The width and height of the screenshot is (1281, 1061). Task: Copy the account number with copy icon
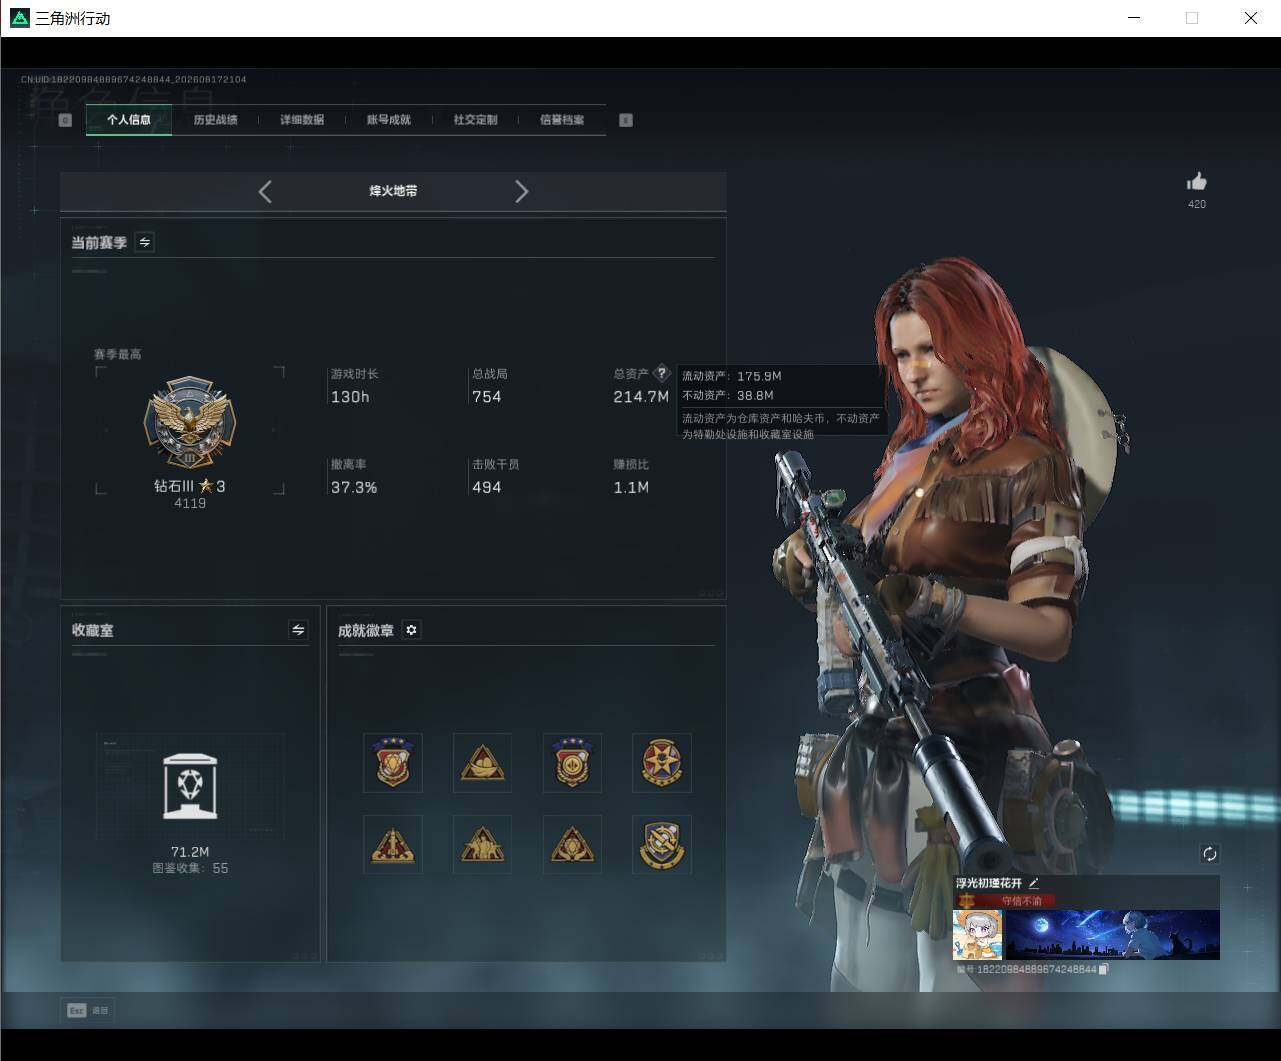[1104, 969]
